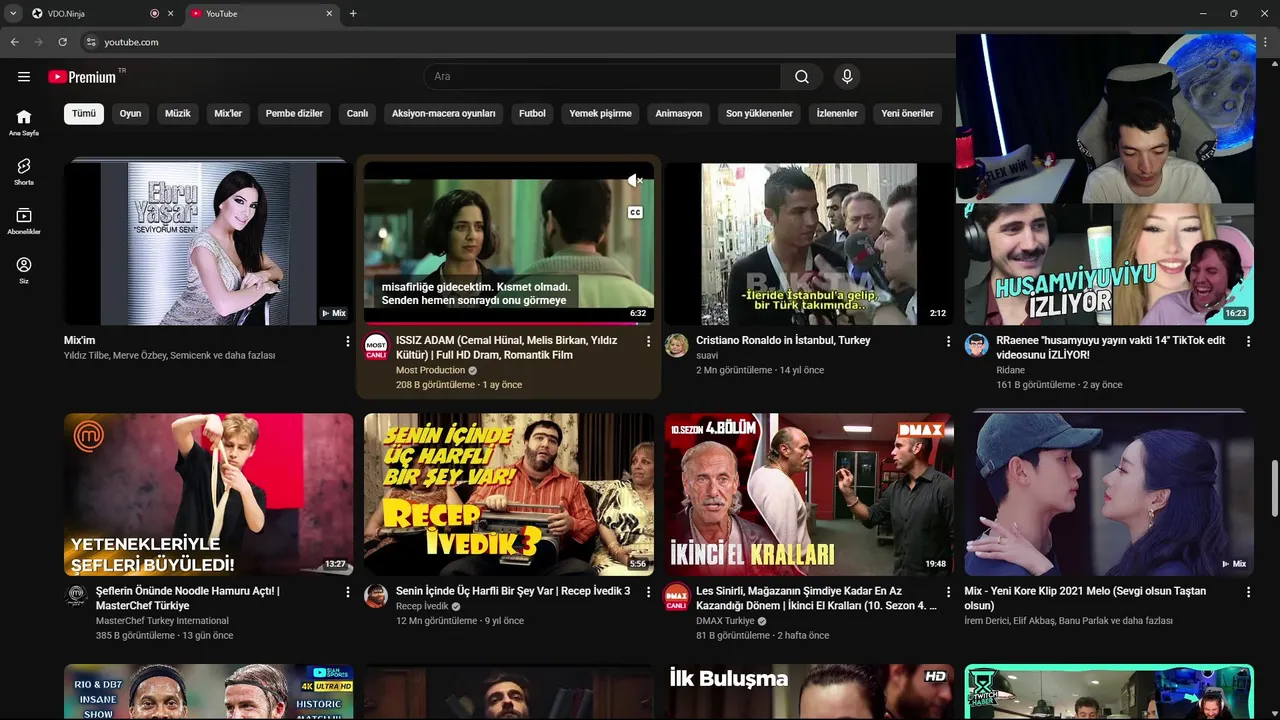Toggle captions on the ISSIZ ADAM preview
1280x720 pixels.
[635, 212]
